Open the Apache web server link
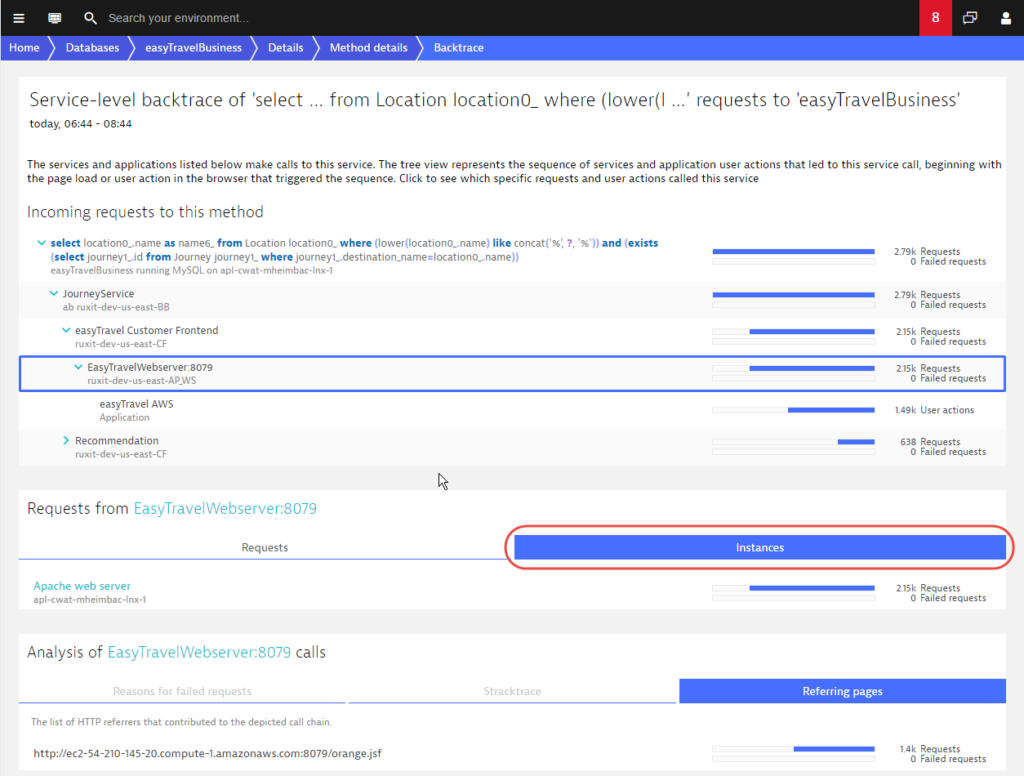Screen dimensions: 1024x776 82,586
